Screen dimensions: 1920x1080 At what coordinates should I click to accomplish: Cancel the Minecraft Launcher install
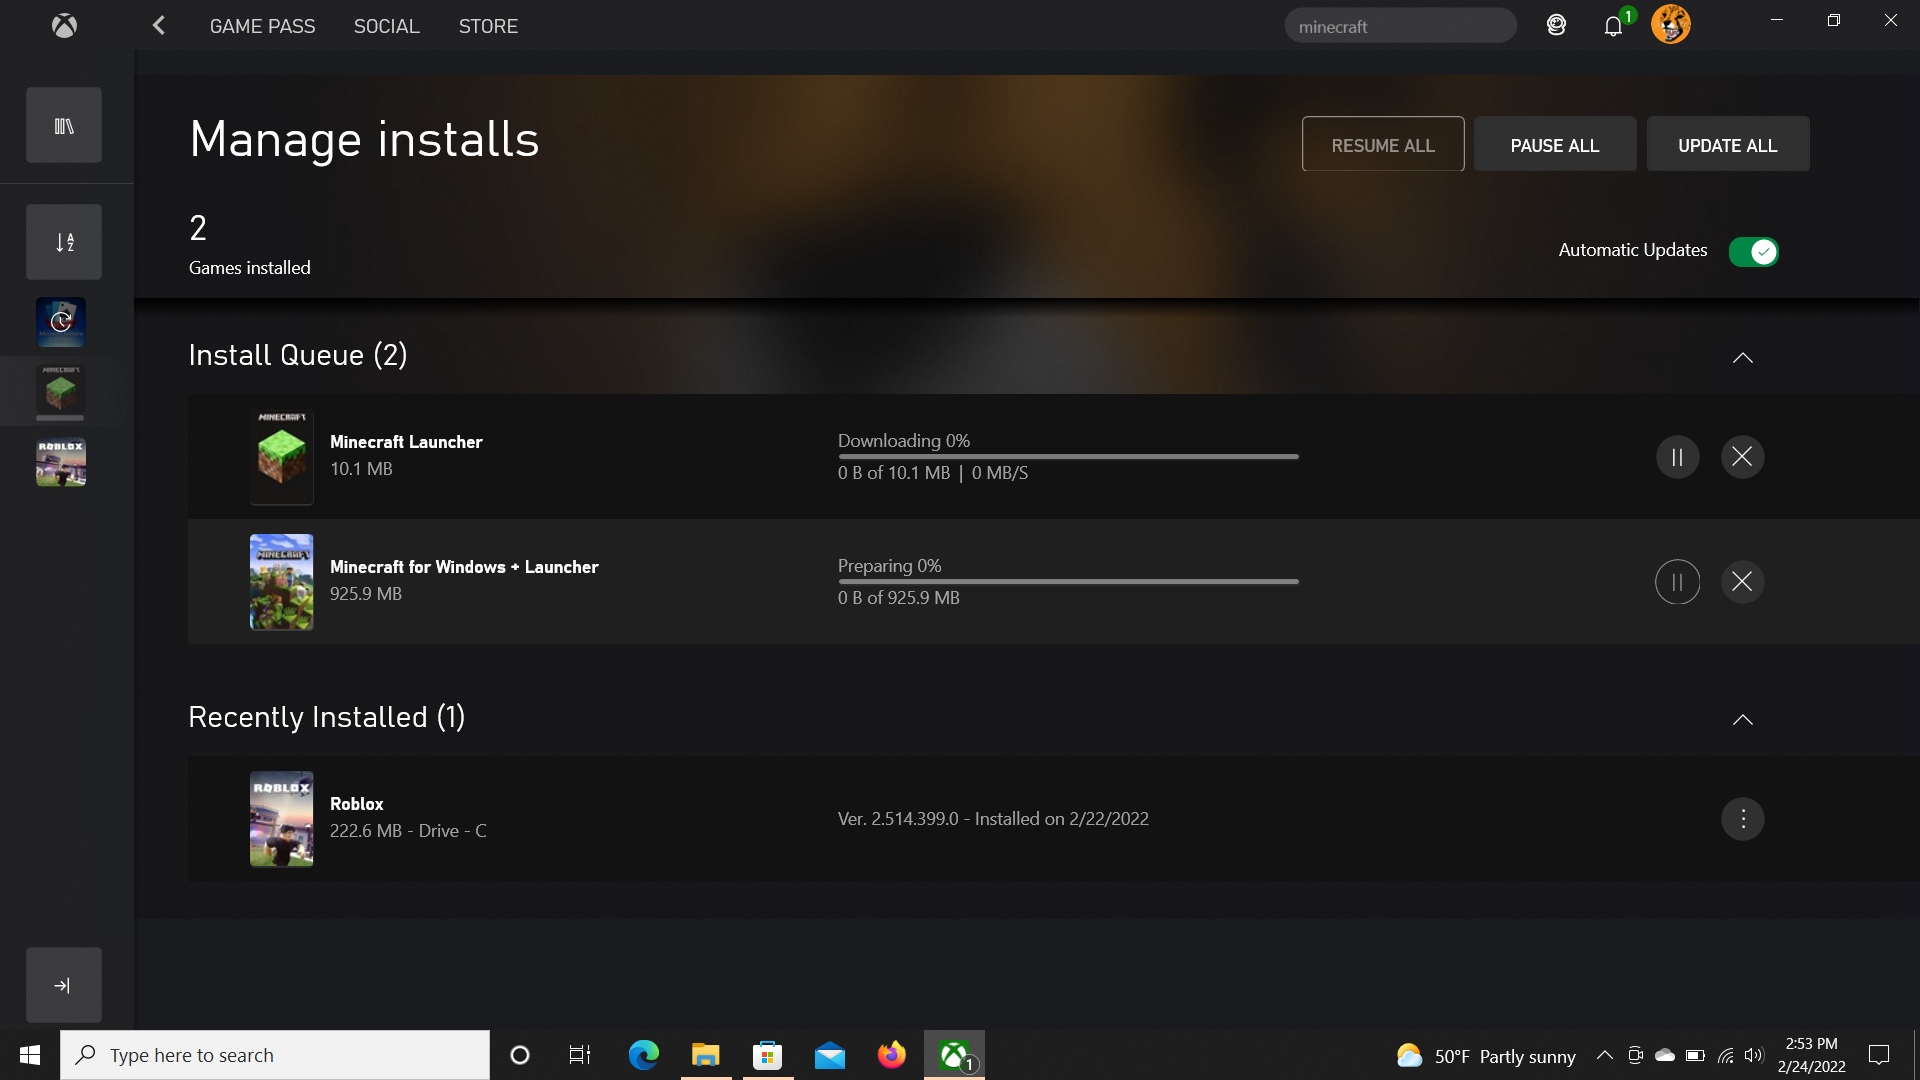(1742, 457)
